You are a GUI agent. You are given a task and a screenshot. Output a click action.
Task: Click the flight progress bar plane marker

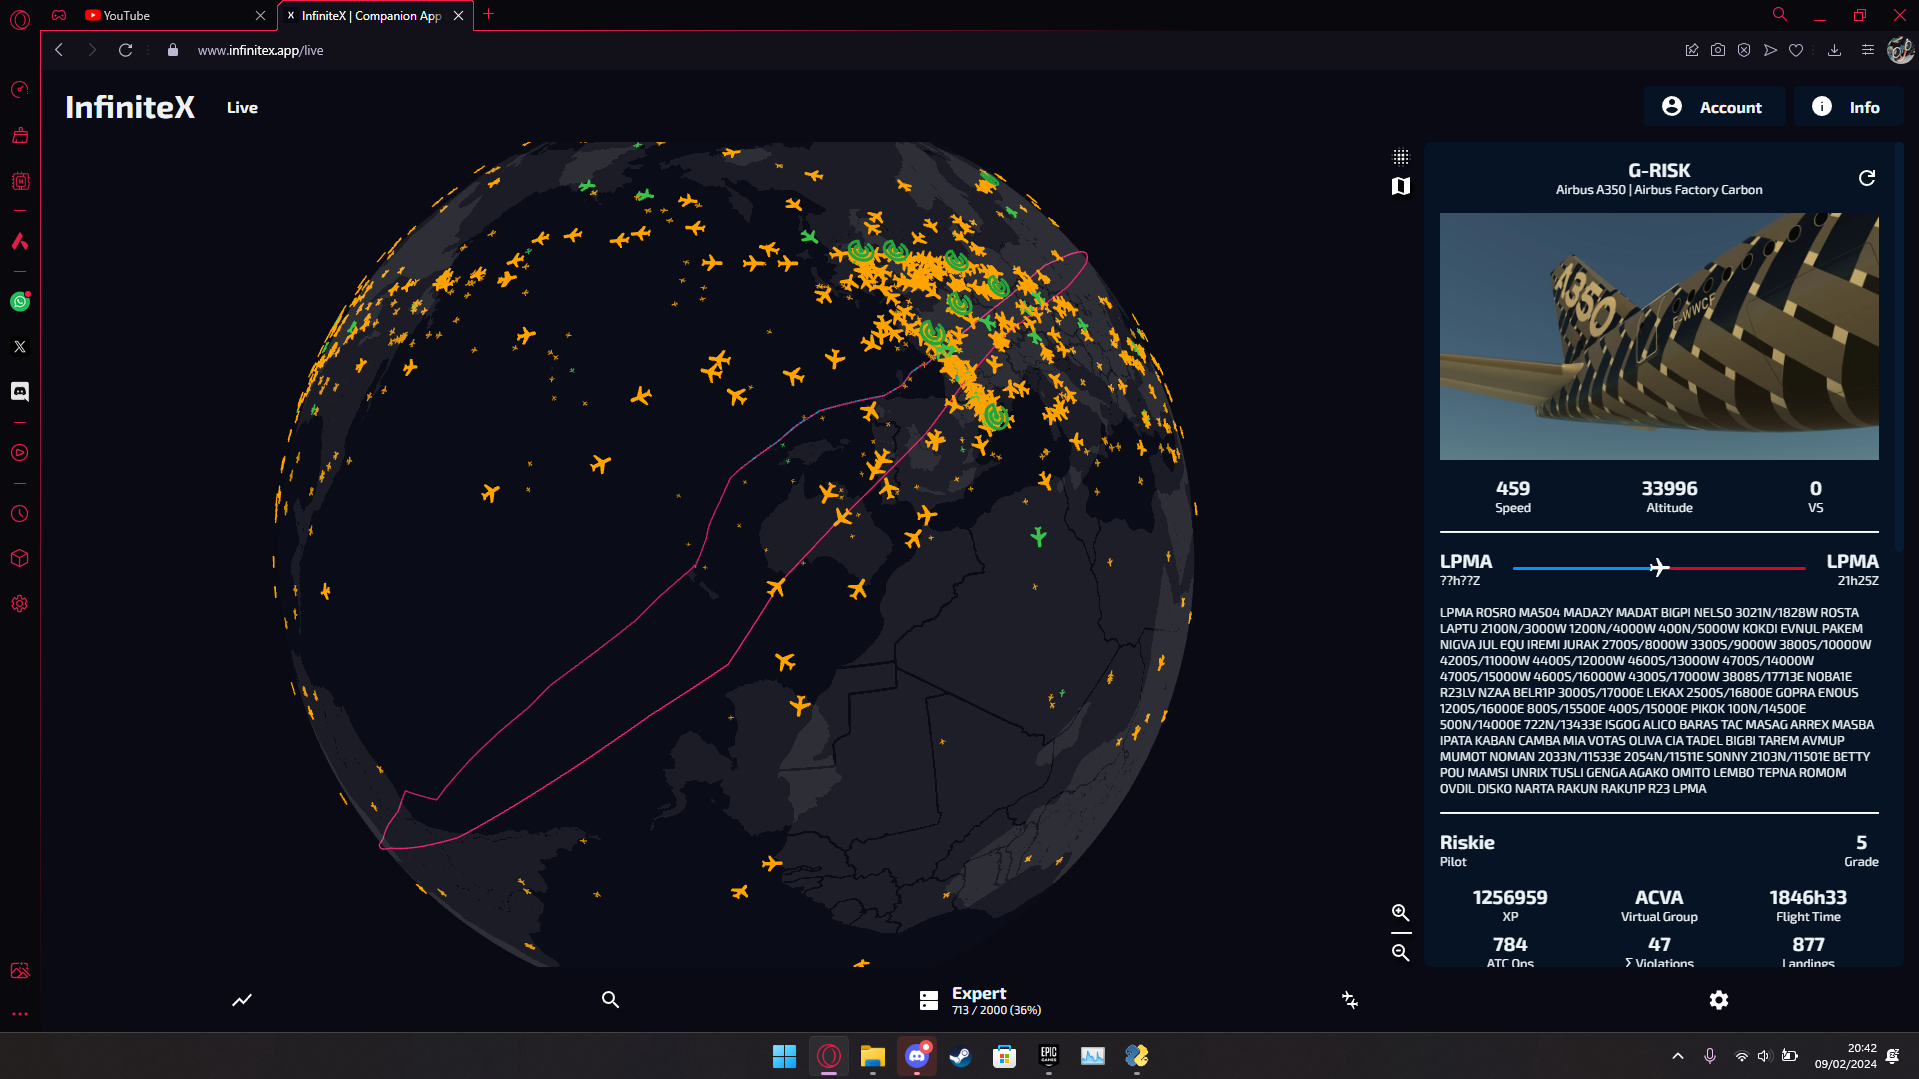[x=1659, y=568]
